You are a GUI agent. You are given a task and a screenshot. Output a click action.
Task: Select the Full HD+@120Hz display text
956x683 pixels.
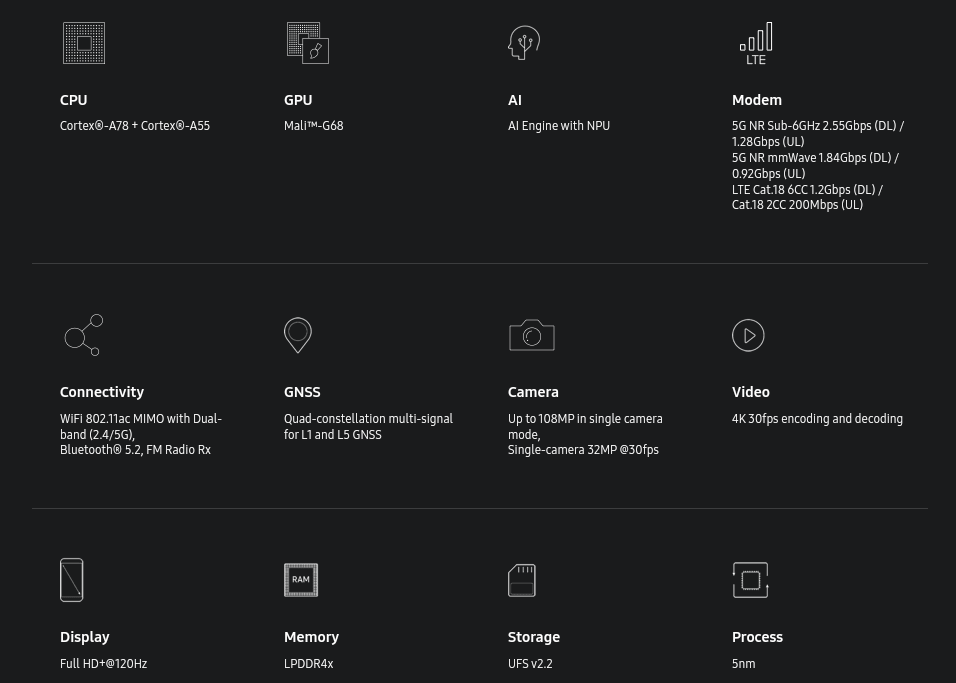[x=103, y=664]
